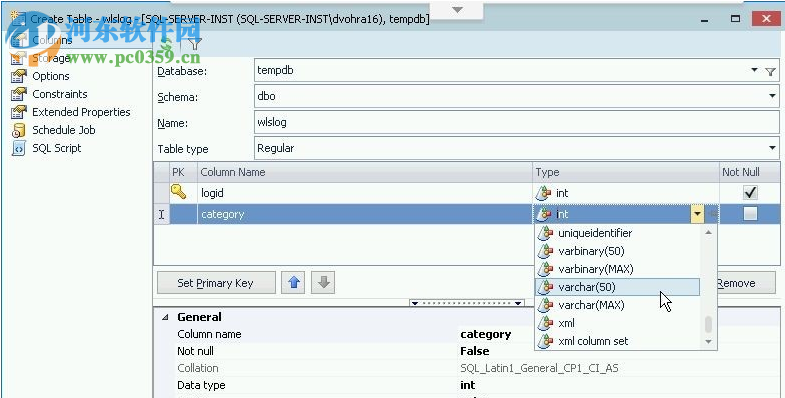785x398 pixels.
Task: Click into the Name field containing wlslog
Action: 517,122
